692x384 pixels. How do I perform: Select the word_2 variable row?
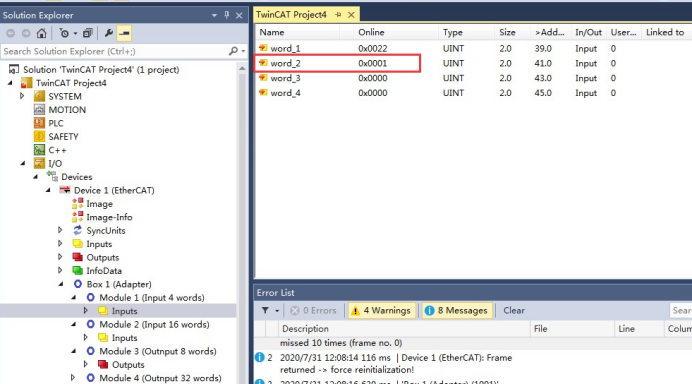click(472, 64)
